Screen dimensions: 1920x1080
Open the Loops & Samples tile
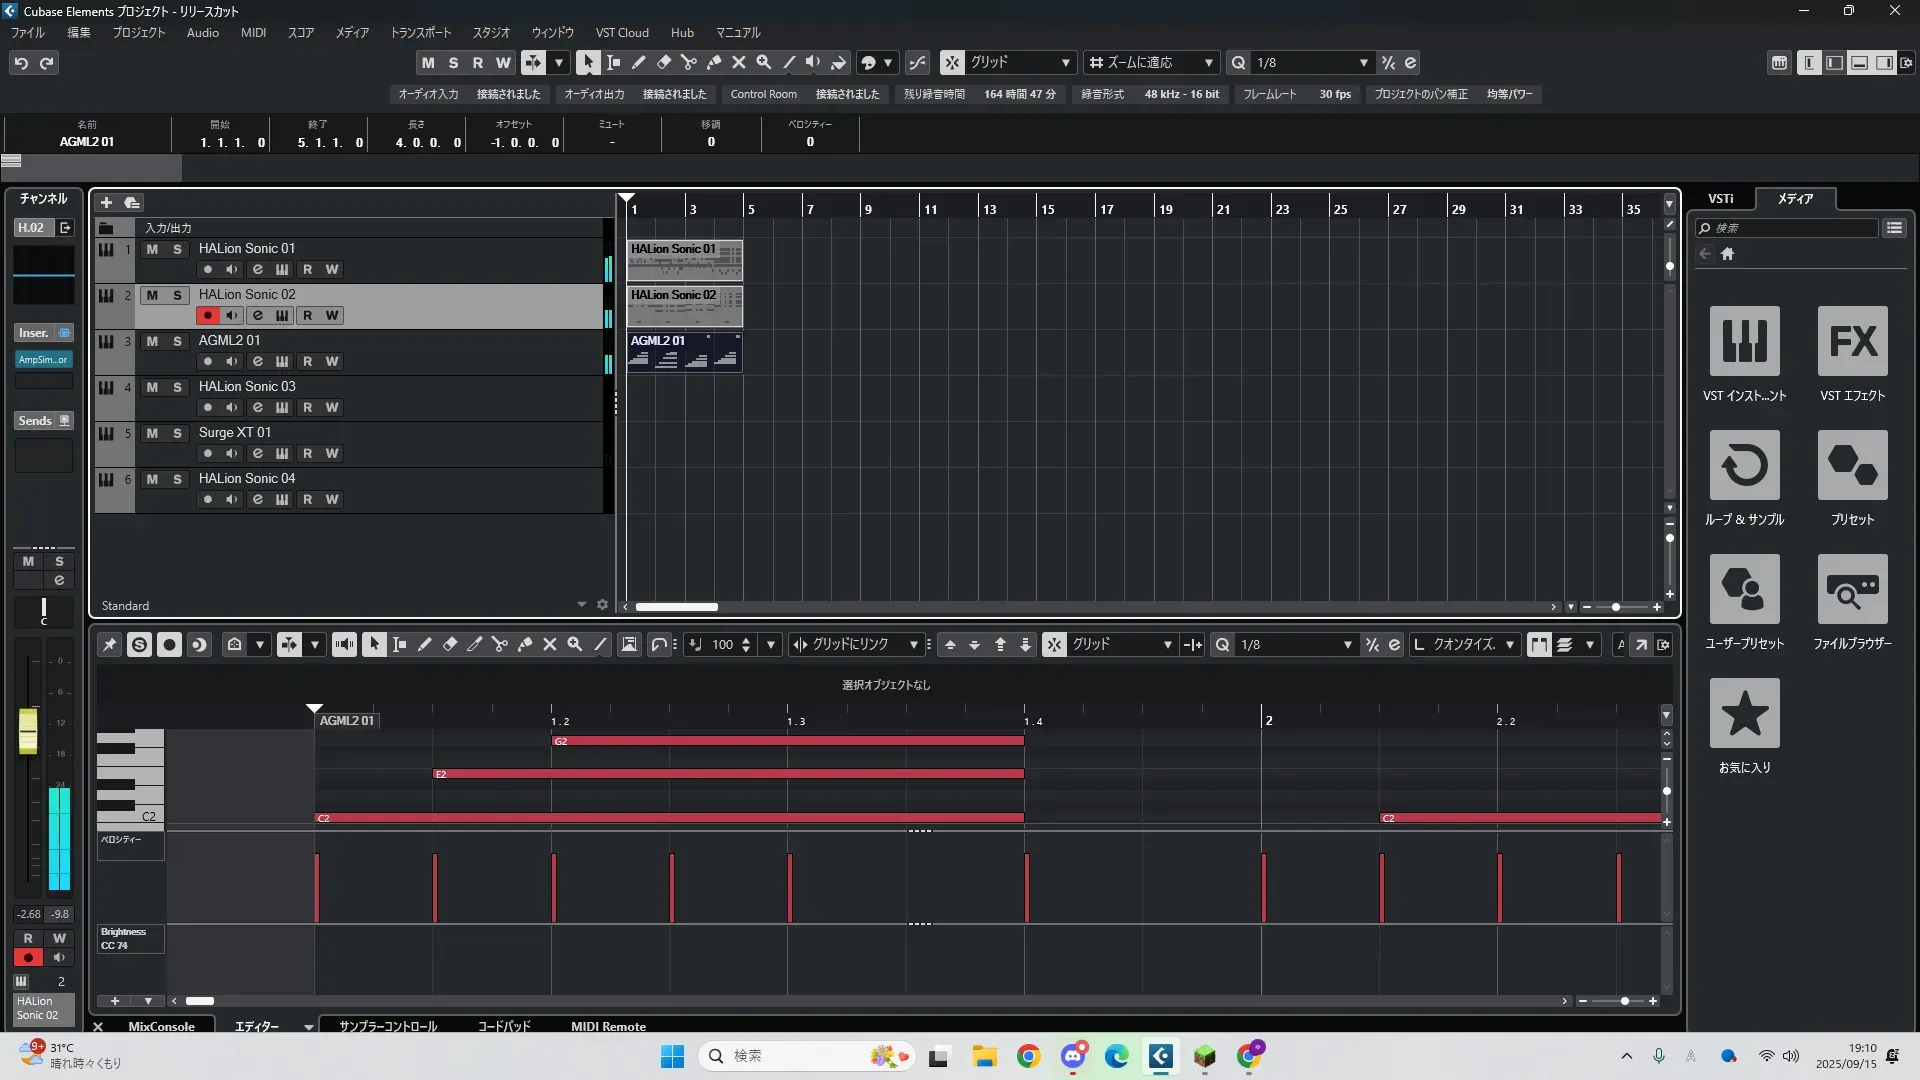1744,465
